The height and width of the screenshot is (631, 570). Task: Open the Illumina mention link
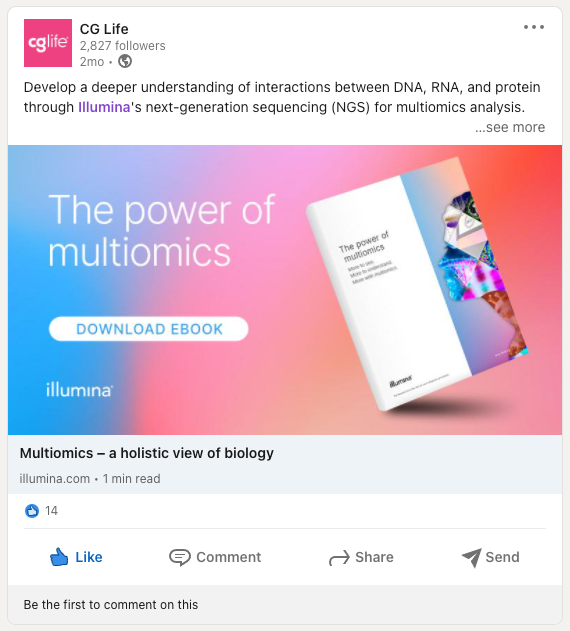104,107
